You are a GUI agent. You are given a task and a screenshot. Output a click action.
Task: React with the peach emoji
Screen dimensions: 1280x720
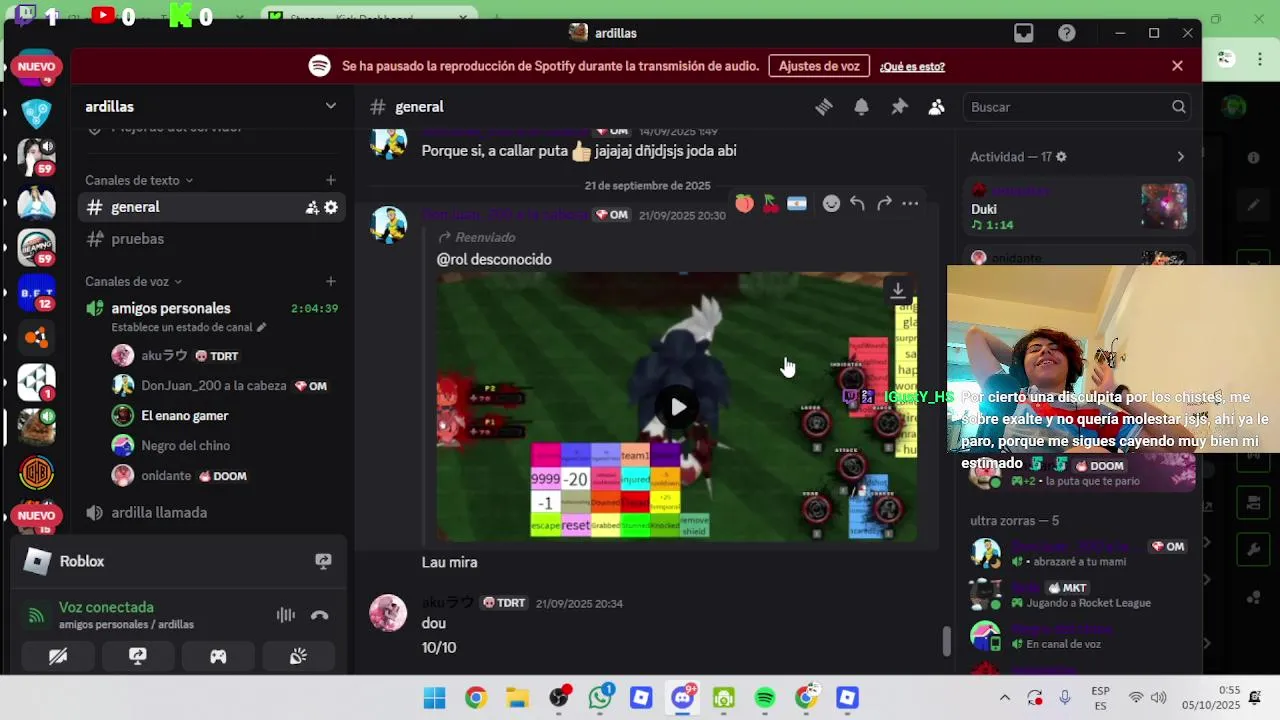[744, 203]
